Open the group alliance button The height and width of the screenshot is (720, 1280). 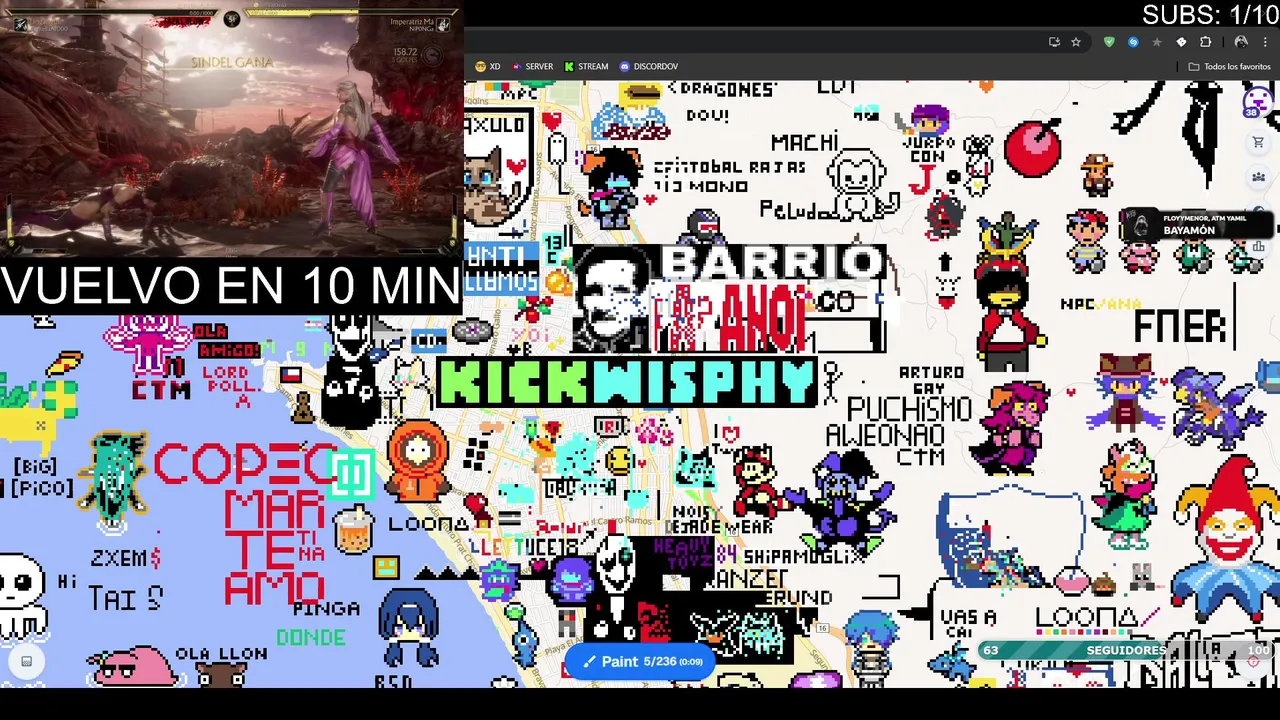(x=1258, y=177)
